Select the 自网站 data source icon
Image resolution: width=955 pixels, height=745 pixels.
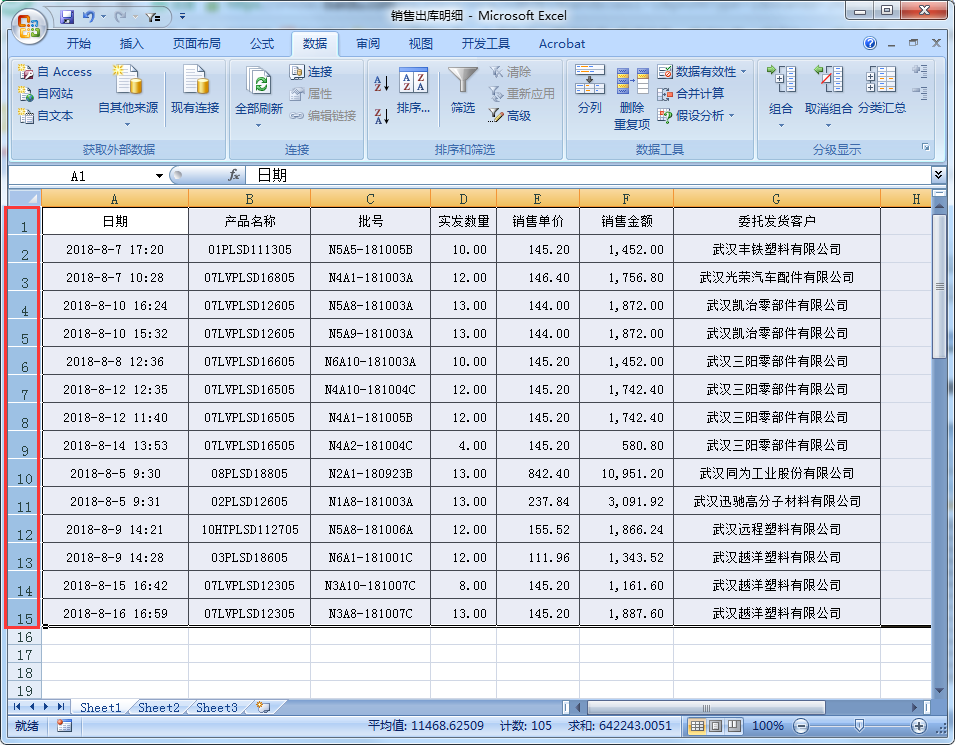pyautogui.click(x=54, y=90)
